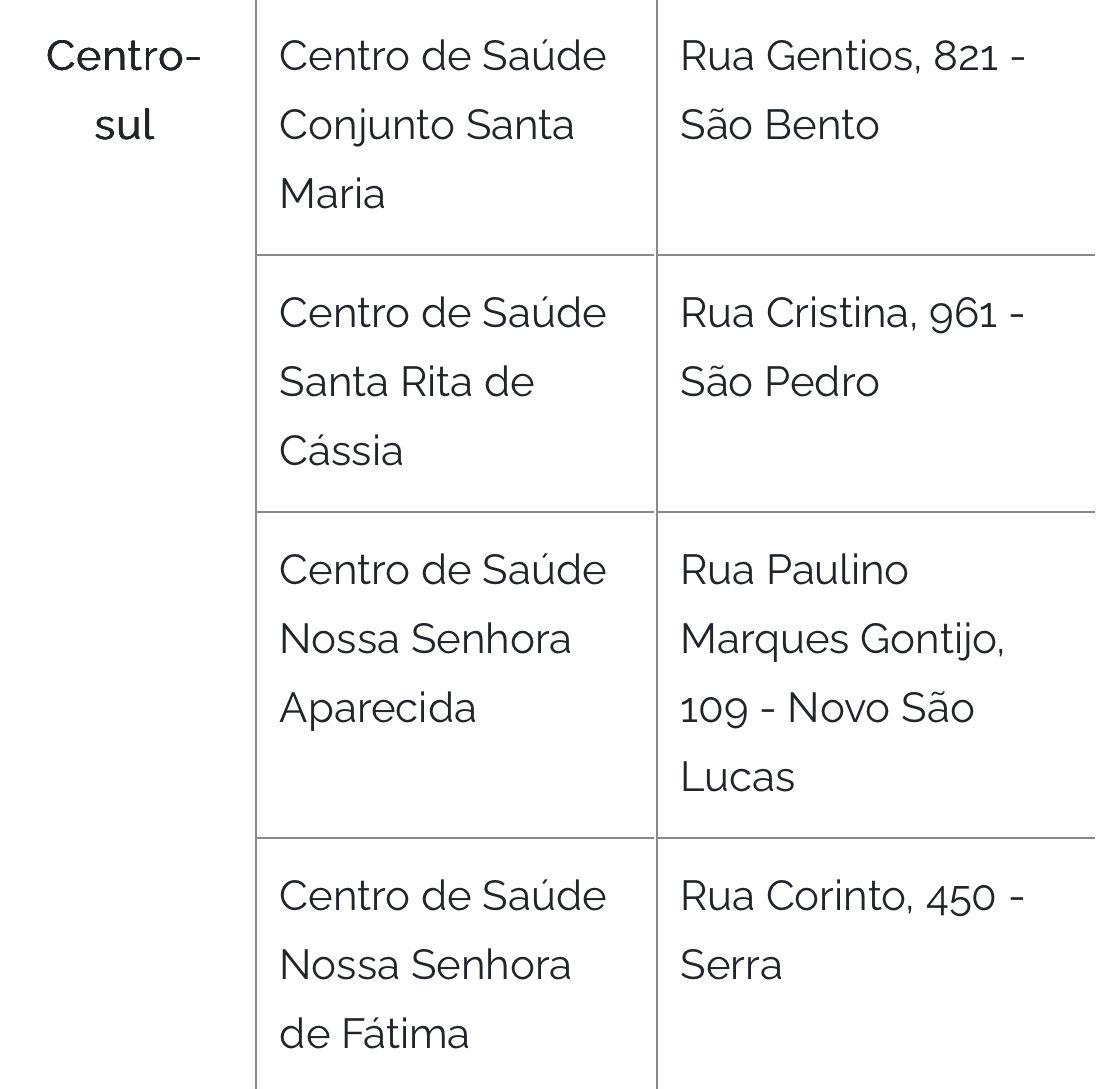
Task: Click the address Rua Paulino Marques Gontijo
Action: (842, 604)
